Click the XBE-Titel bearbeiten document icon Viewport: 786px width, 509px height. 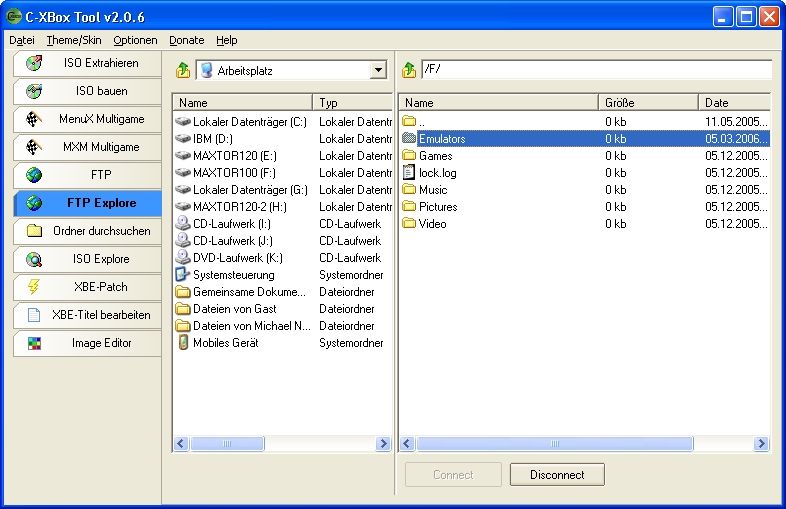point(34,315)
